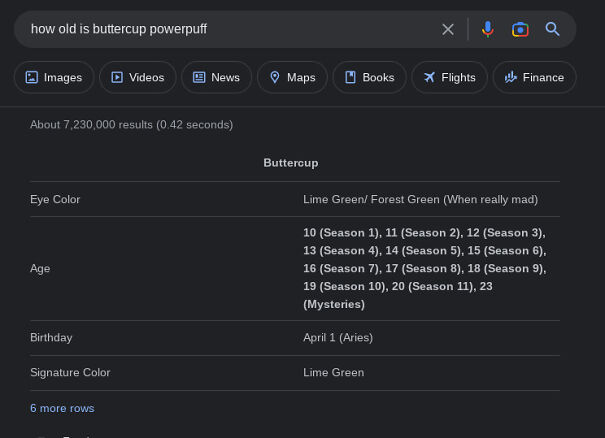Image resolution: width=605 pixels, height=438 pixels.
Task: Clear the search query with the X icon
Action: click(448, 29)
